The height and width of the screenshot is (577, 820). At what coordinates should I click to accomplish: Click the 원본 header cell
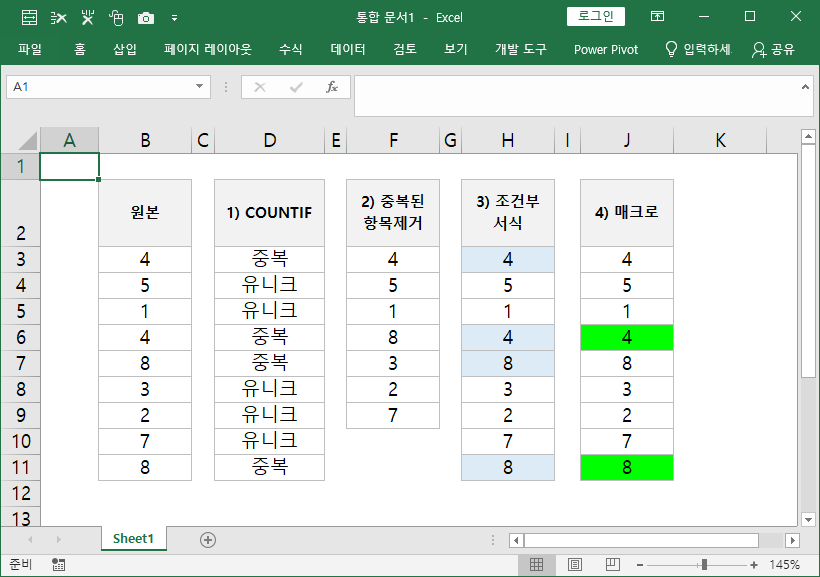(145, 213)
